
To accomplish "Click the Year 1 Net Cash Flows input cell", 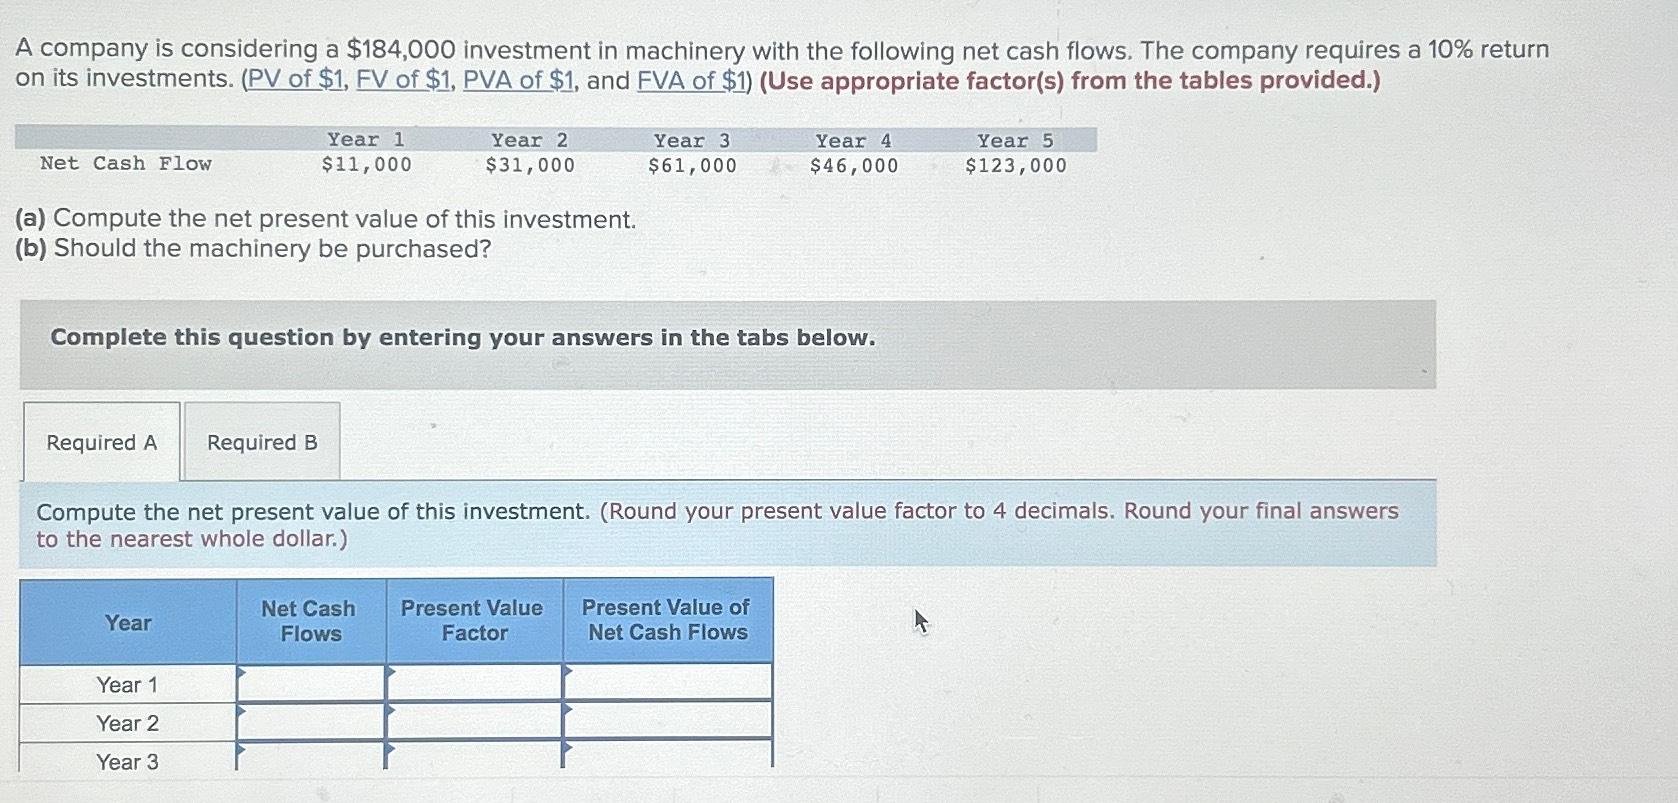I will point(310,684).
